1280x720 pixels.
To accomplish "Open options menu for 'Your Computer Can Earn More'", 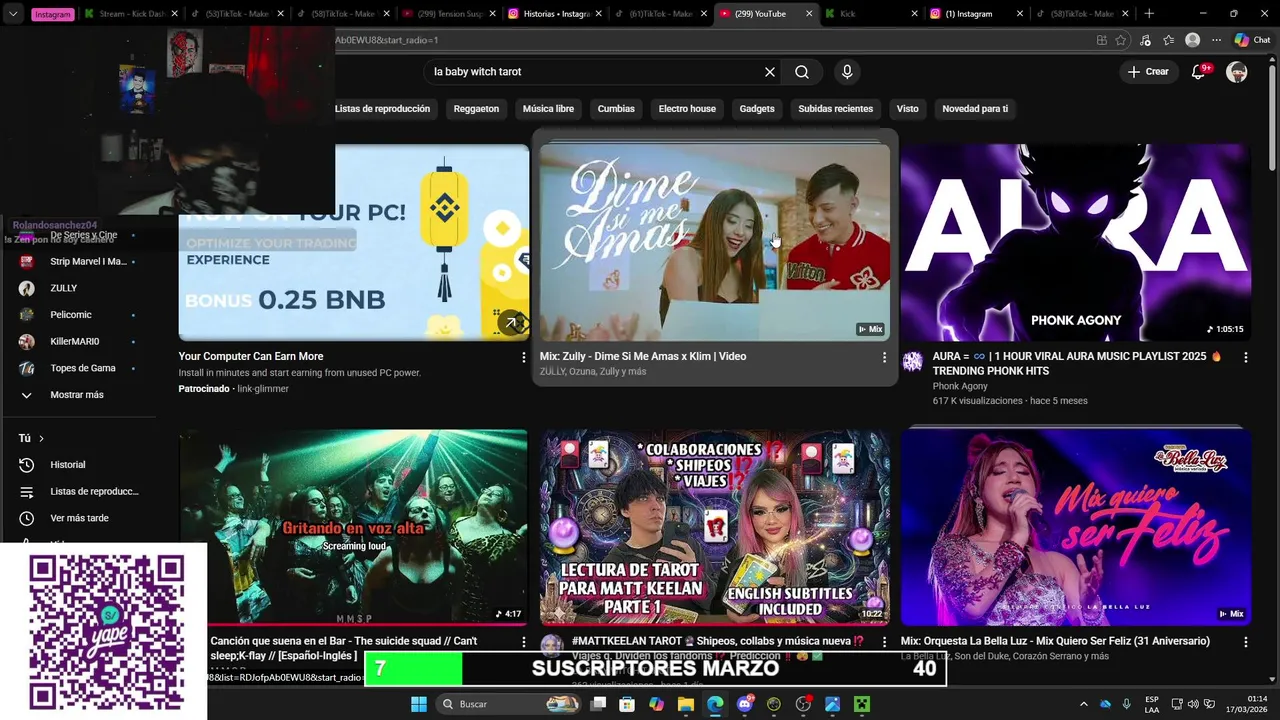I will (523, 357).
